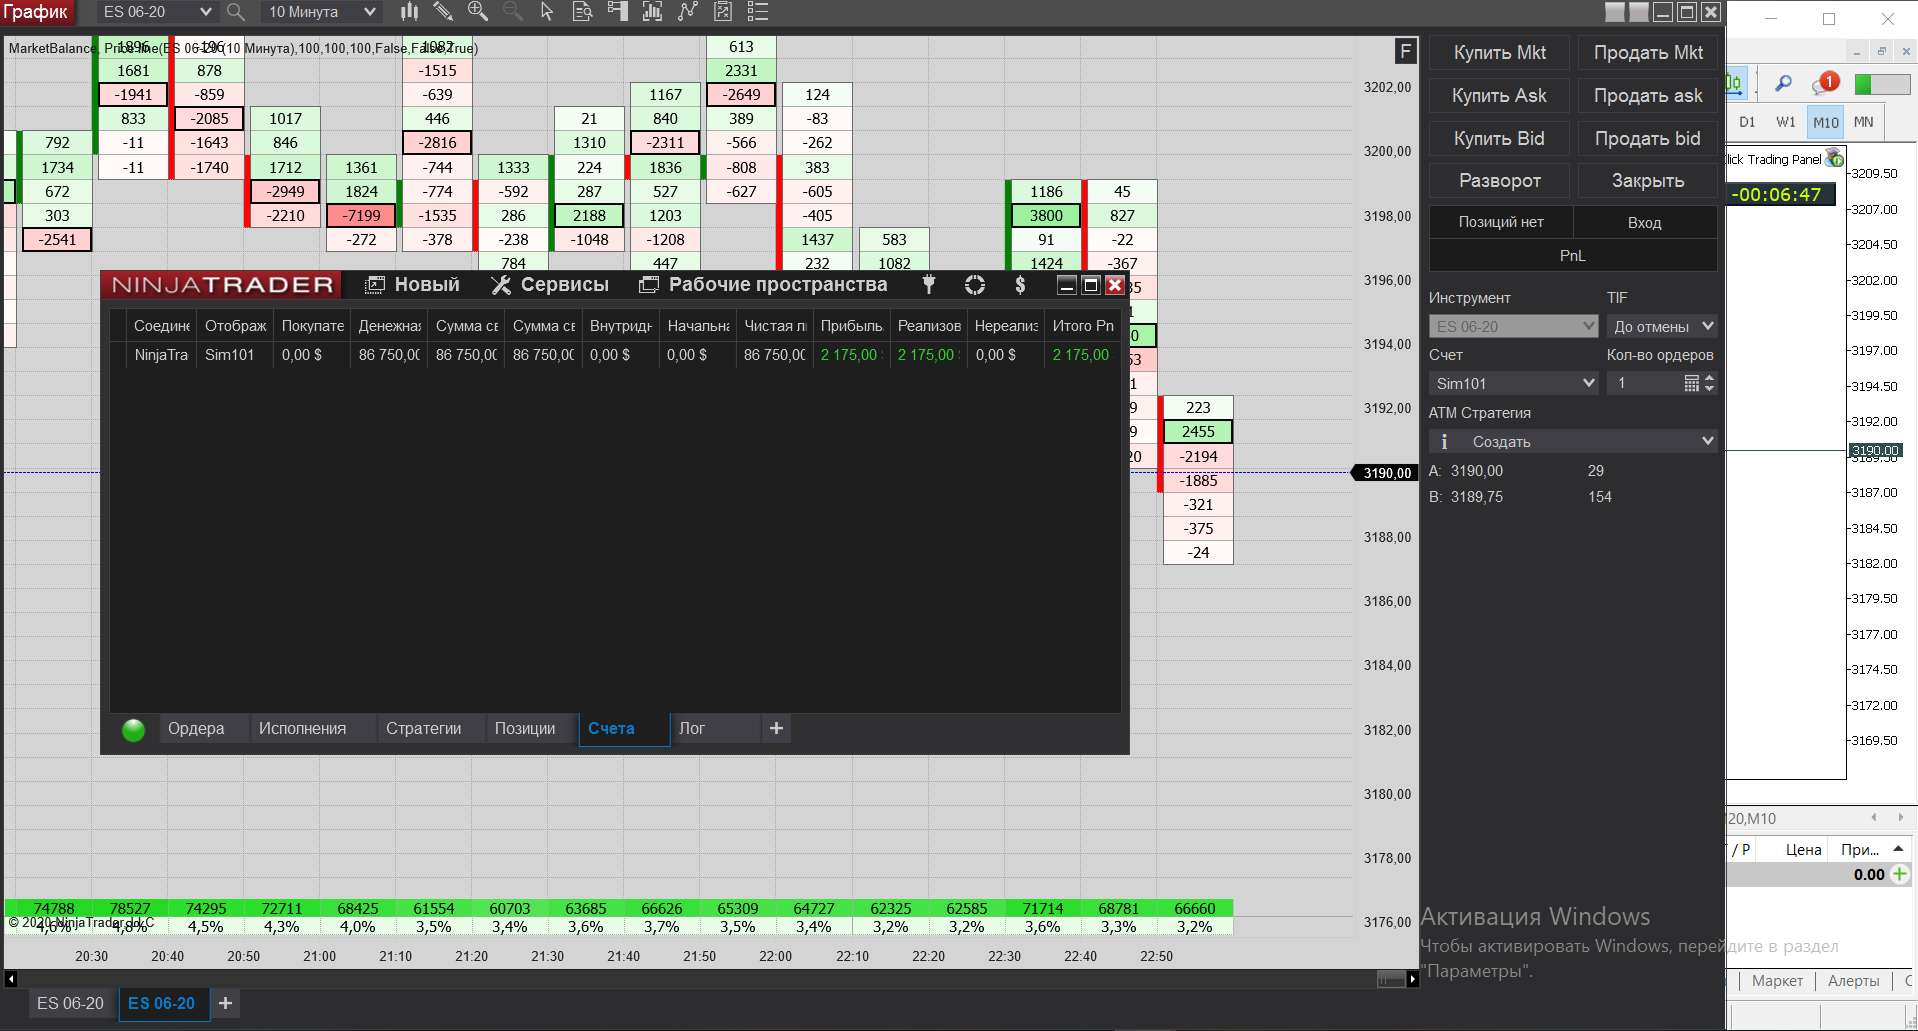The width and height of the screenshot is (1918, 1031).
Task: Click the zoom out magnifier icon
Action: (x=512, y=12)
